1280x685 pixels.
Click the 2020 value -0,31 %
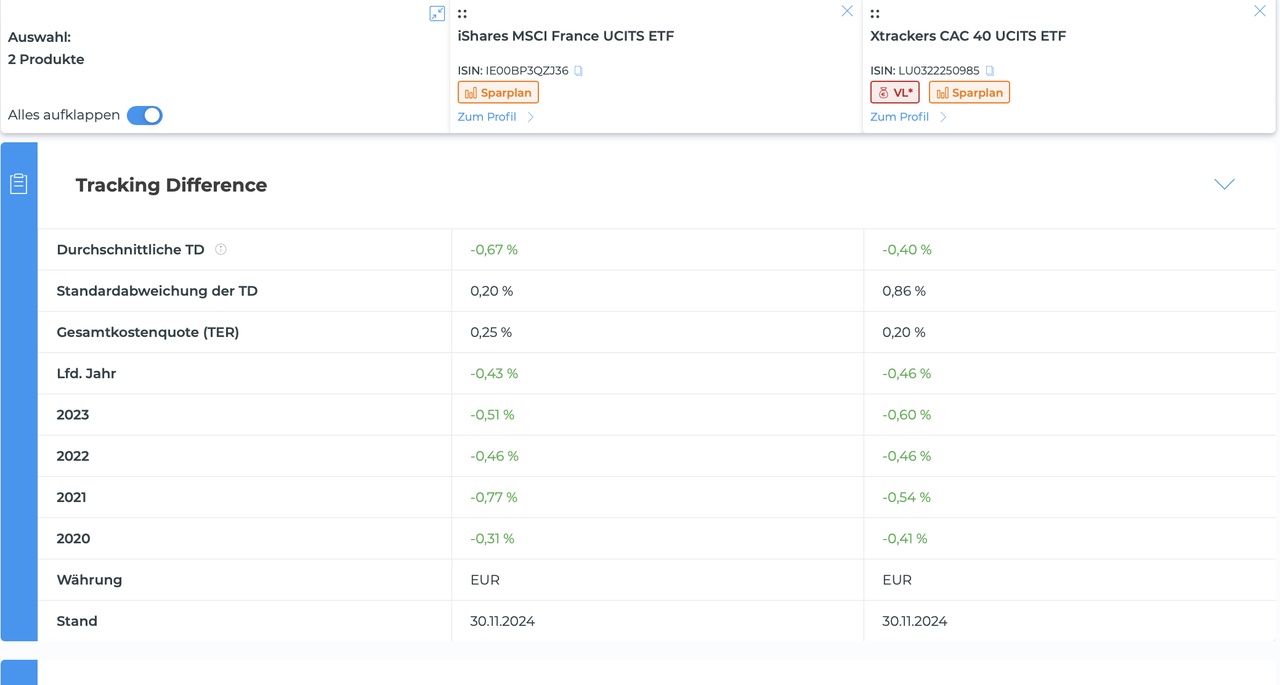pos(492,539)
